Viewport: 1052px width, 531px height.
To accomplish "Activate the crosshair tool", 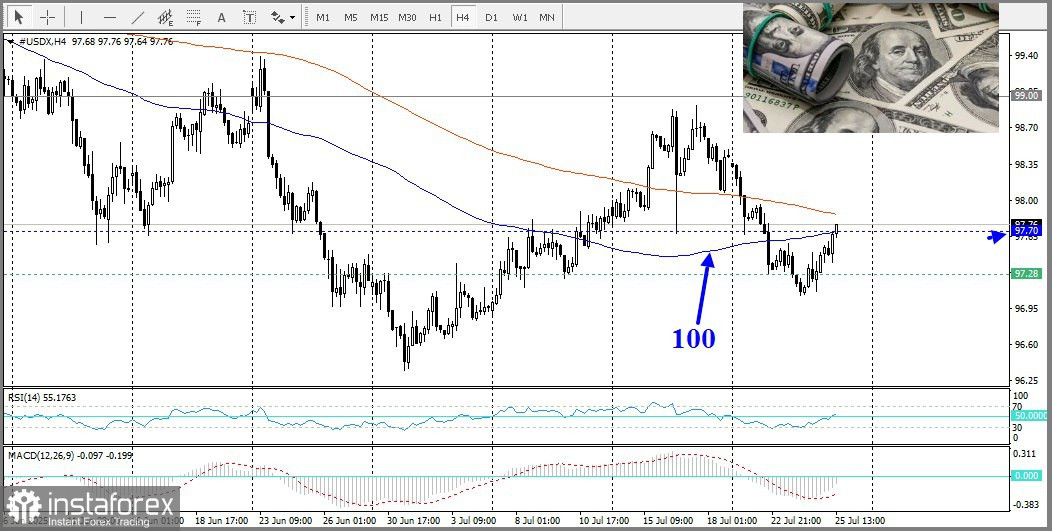I will (47, 17).
